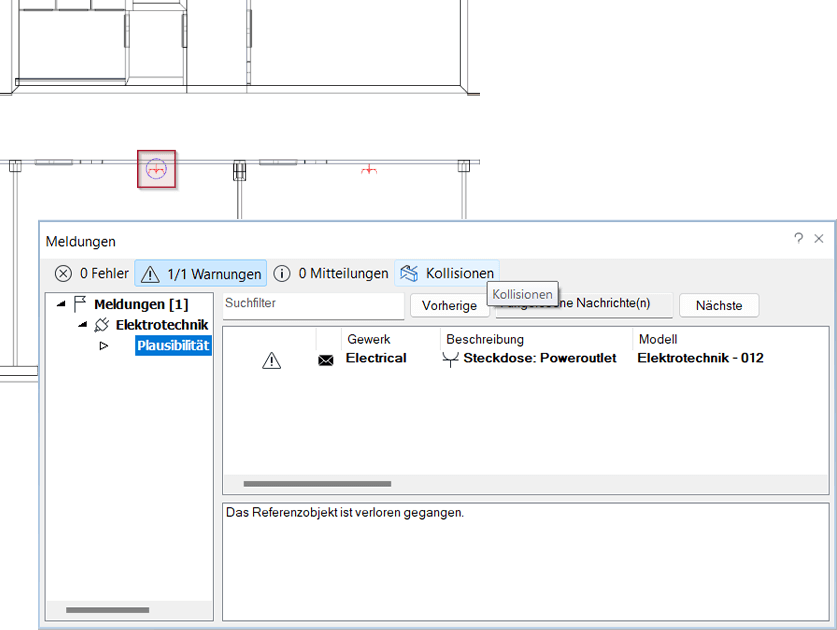Expand the Plausibilität tree node
The image size is (837, 630).
(103, 346)
